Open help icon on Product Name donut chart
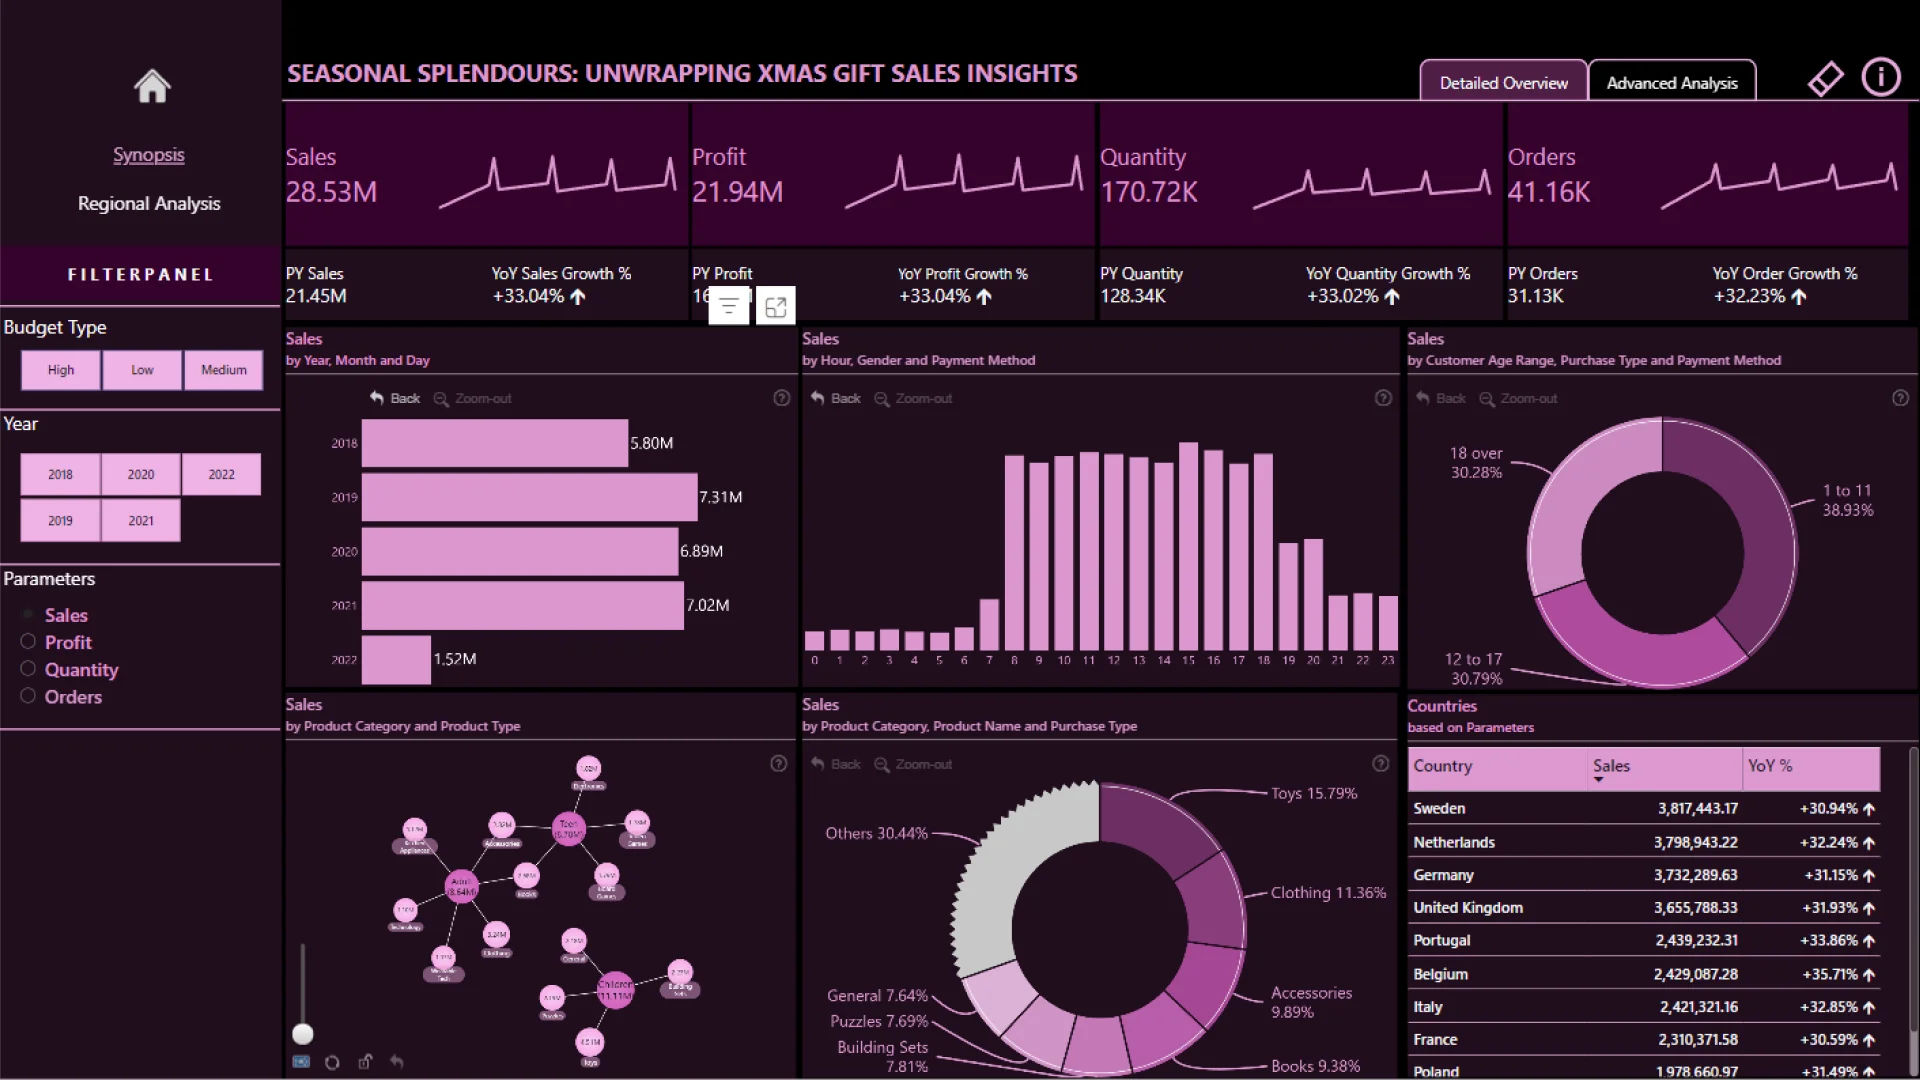Image resolution: width=1920 pixels, height=1080 pixels. click(1381, 764)
